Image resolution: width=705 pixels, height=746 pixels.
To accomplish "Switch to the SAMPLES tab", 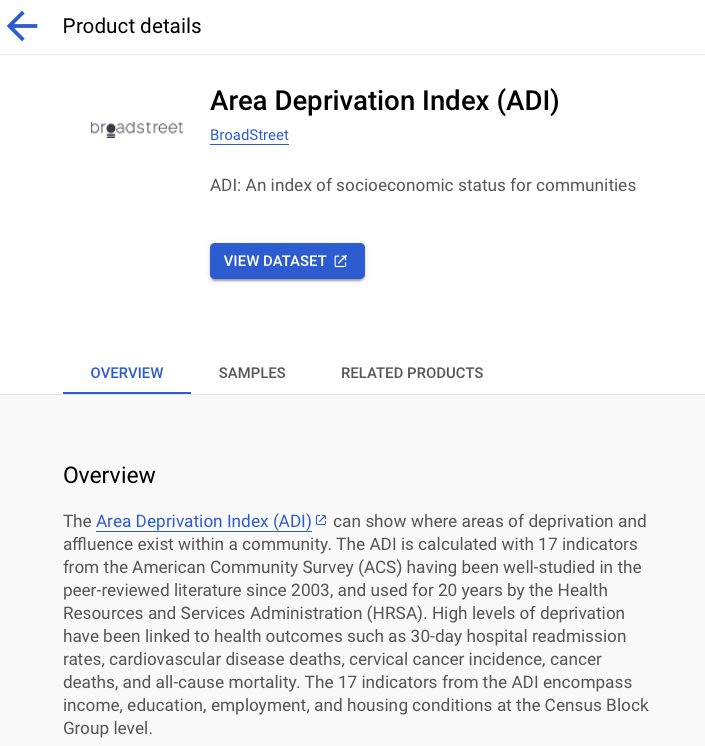I will click(252, 373).
